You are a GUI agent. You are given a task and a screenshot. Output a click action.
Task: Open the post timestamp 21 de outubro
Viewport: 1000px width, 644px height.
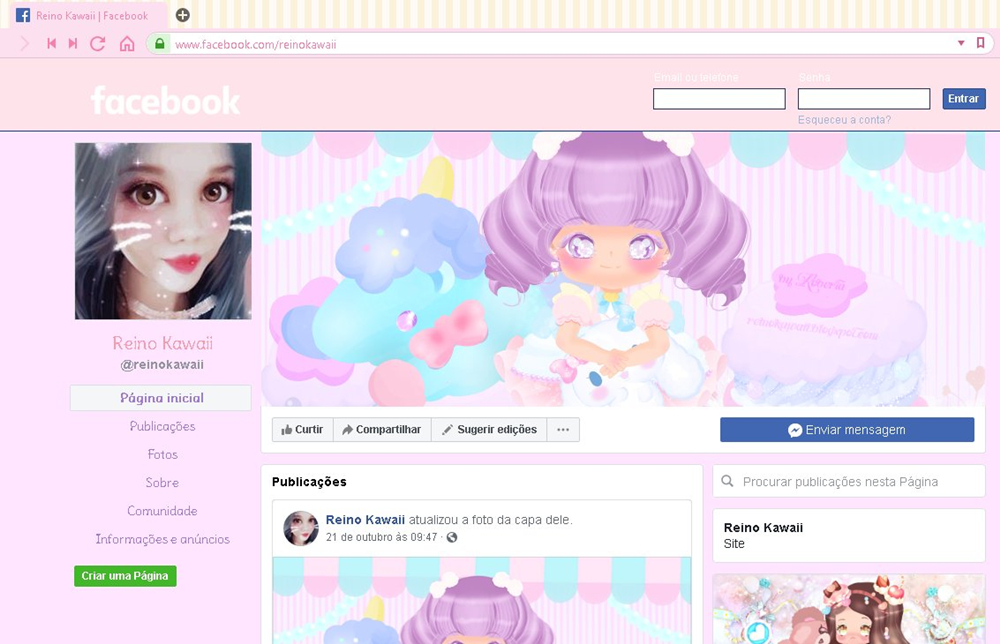pos(381,537)
